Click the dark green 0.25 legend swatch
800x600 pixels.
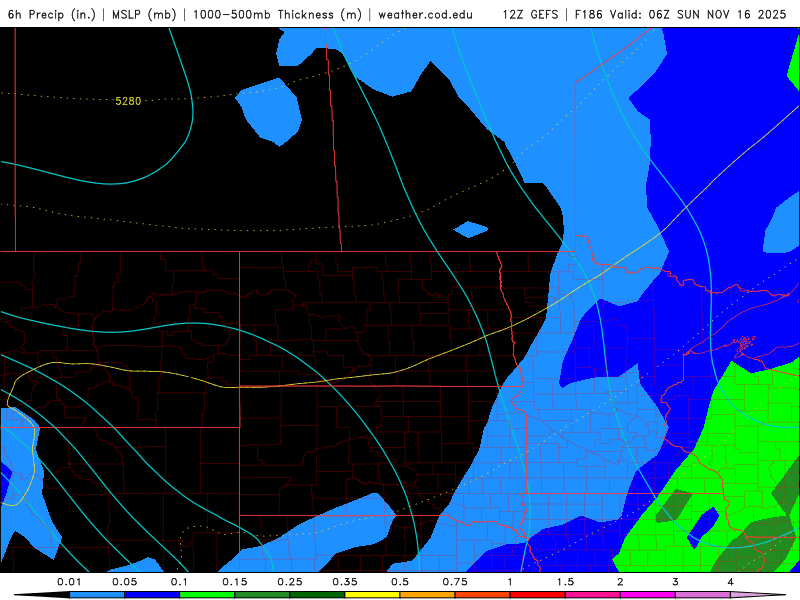pos(317,595)
